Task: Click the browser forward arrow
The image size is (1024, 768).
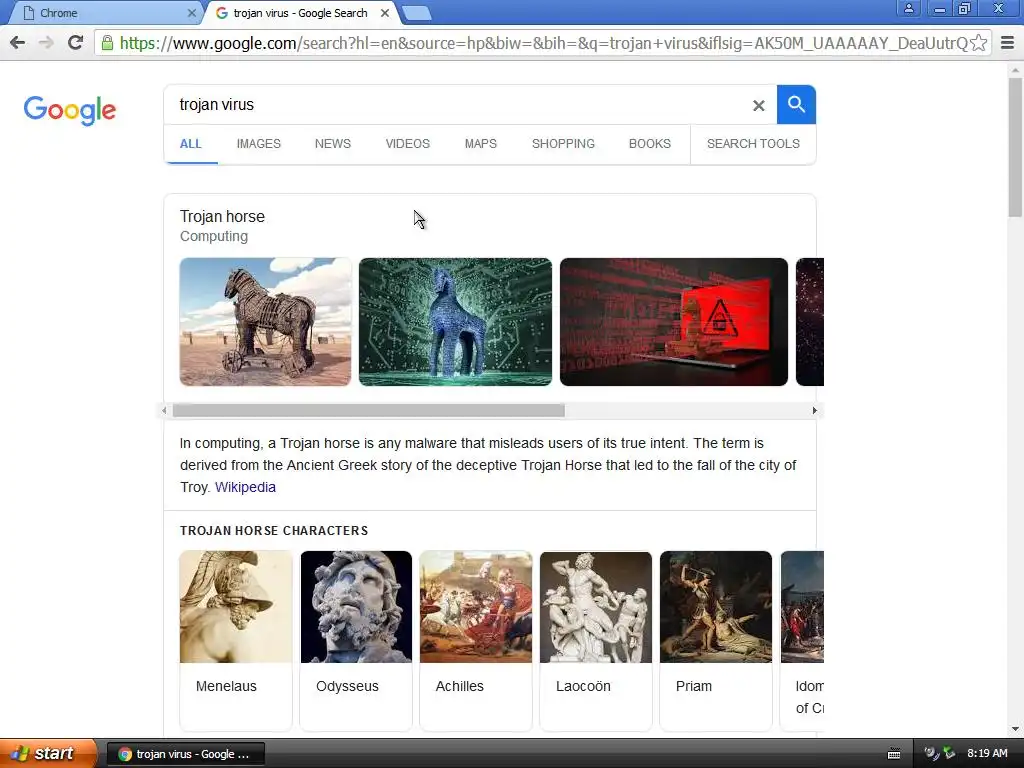Action: [46, 43]
